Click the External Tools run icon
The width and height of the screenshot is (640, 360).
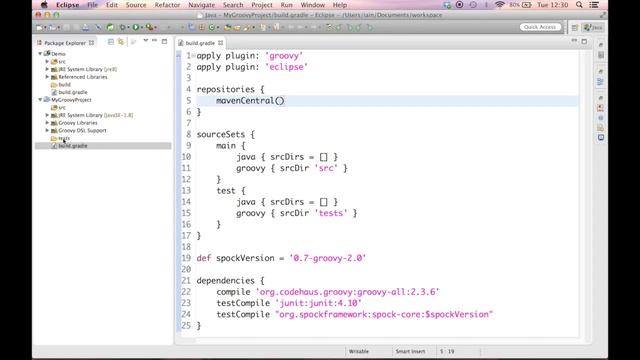pyautogui.click(x=149, y=27)
